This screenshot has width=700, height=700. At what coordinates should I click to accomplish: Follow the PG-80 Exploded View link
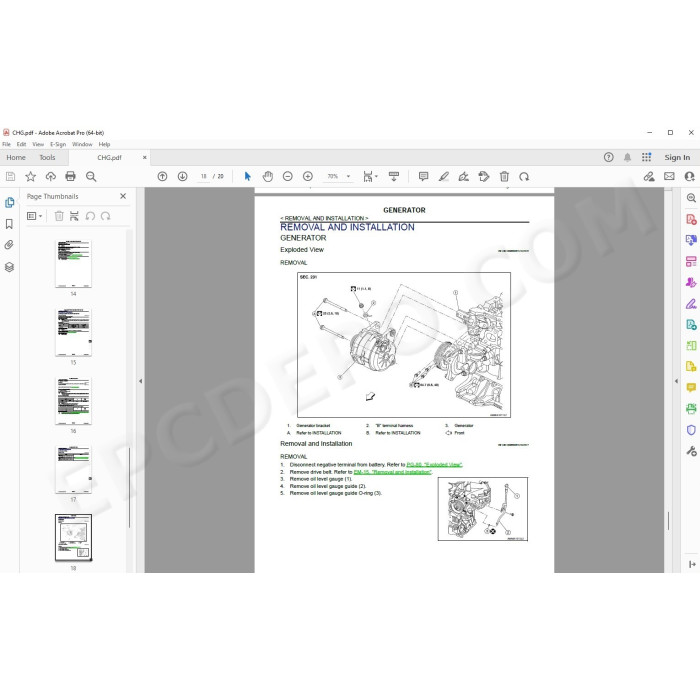click(434, 465)
